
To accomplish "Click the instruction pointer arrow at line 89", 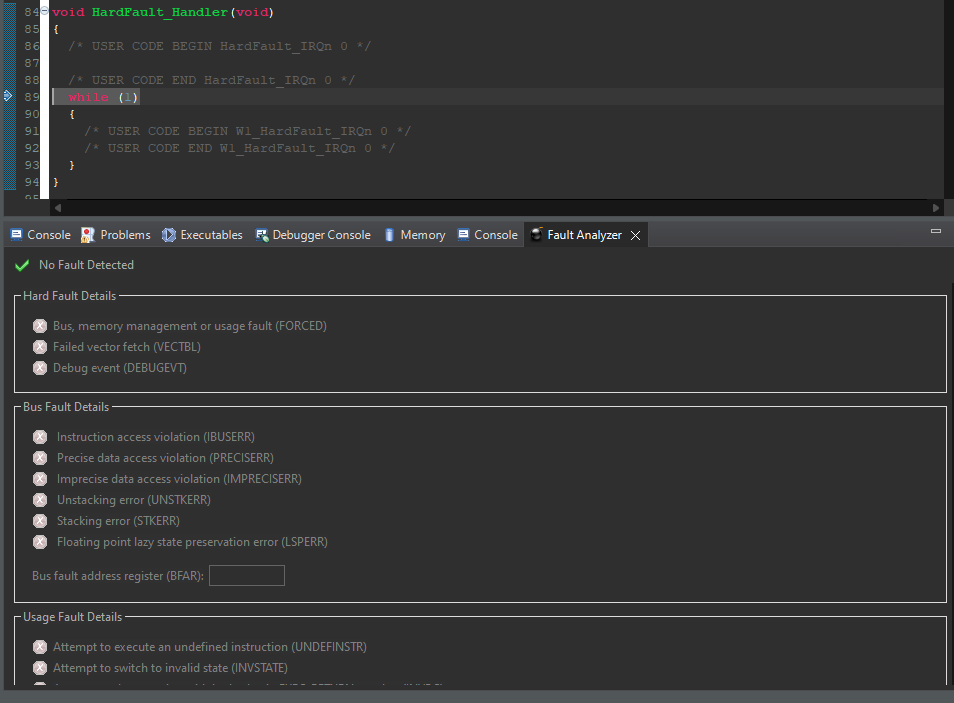I will coord(8,96).
